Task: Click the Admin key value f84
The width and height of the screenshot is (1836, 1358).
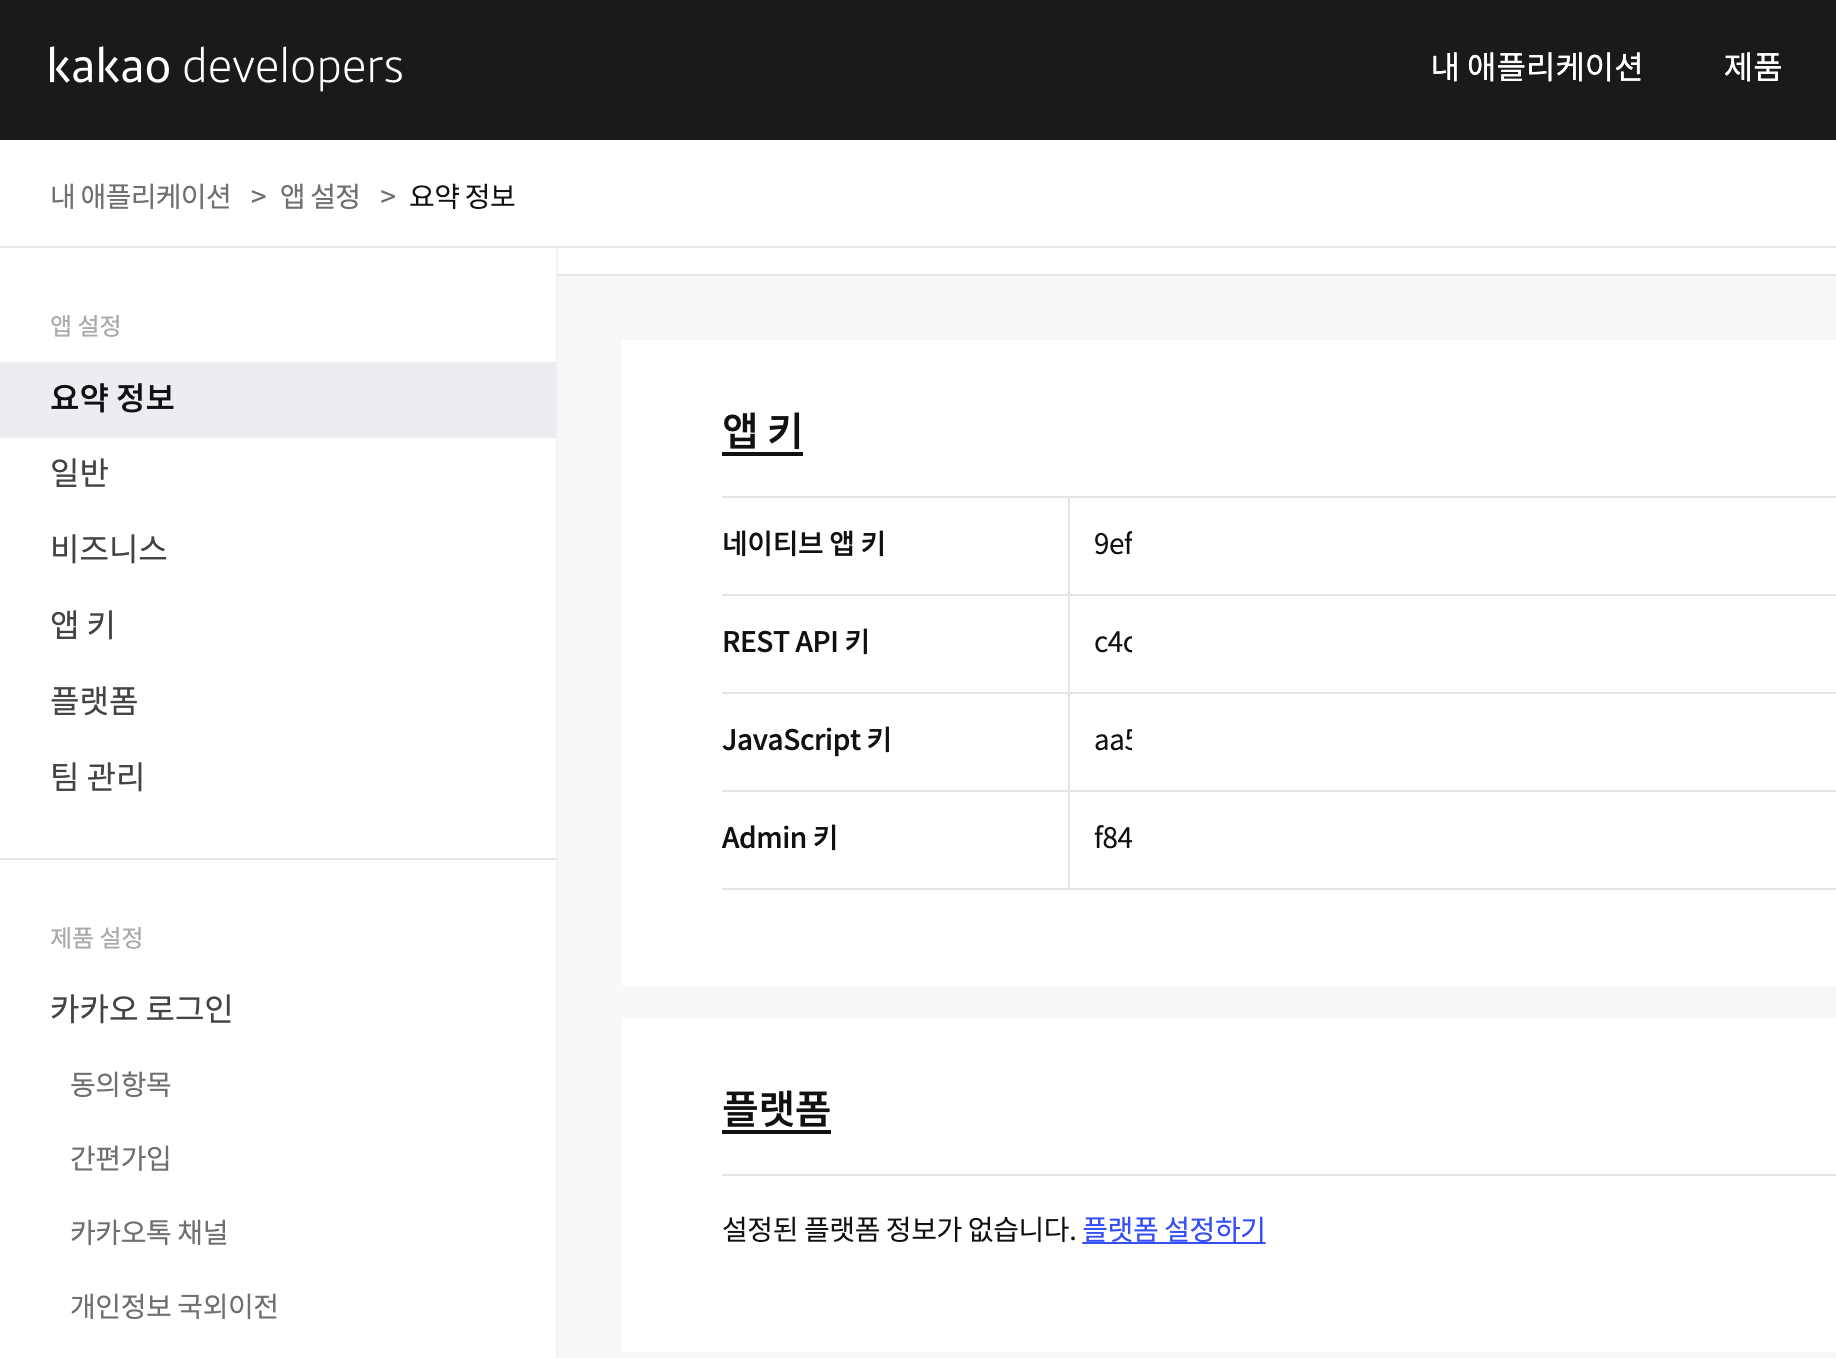Action: pos(1113,838)
